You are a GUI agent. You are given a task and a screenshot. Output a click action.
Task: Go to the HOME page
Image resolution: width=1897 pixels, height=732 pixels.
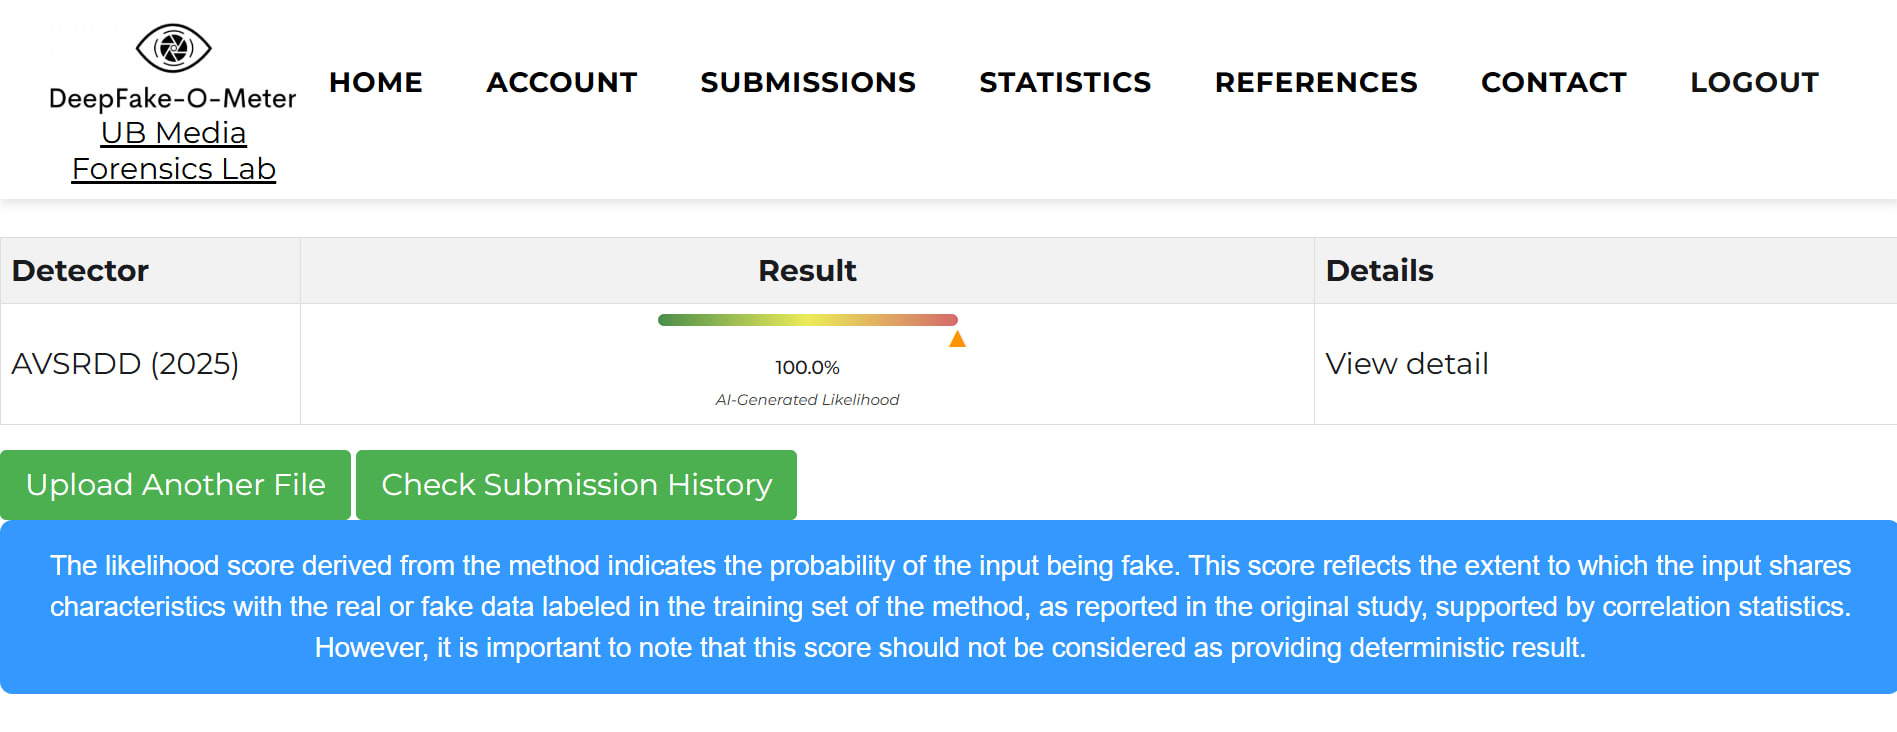click(x=376, y=82)
